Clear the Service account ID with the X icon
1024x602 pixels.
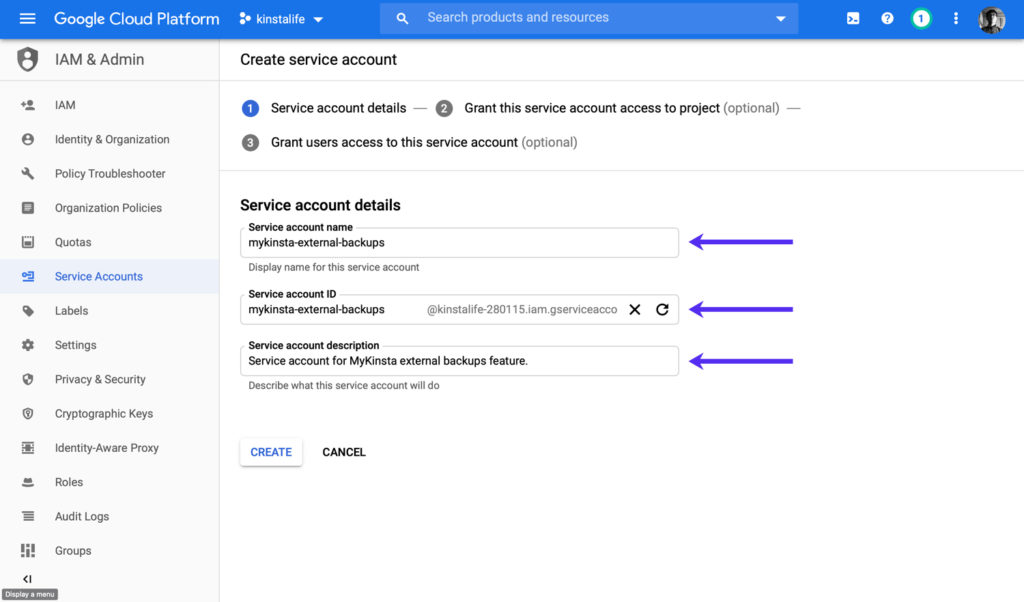click(x=635, y=310)
